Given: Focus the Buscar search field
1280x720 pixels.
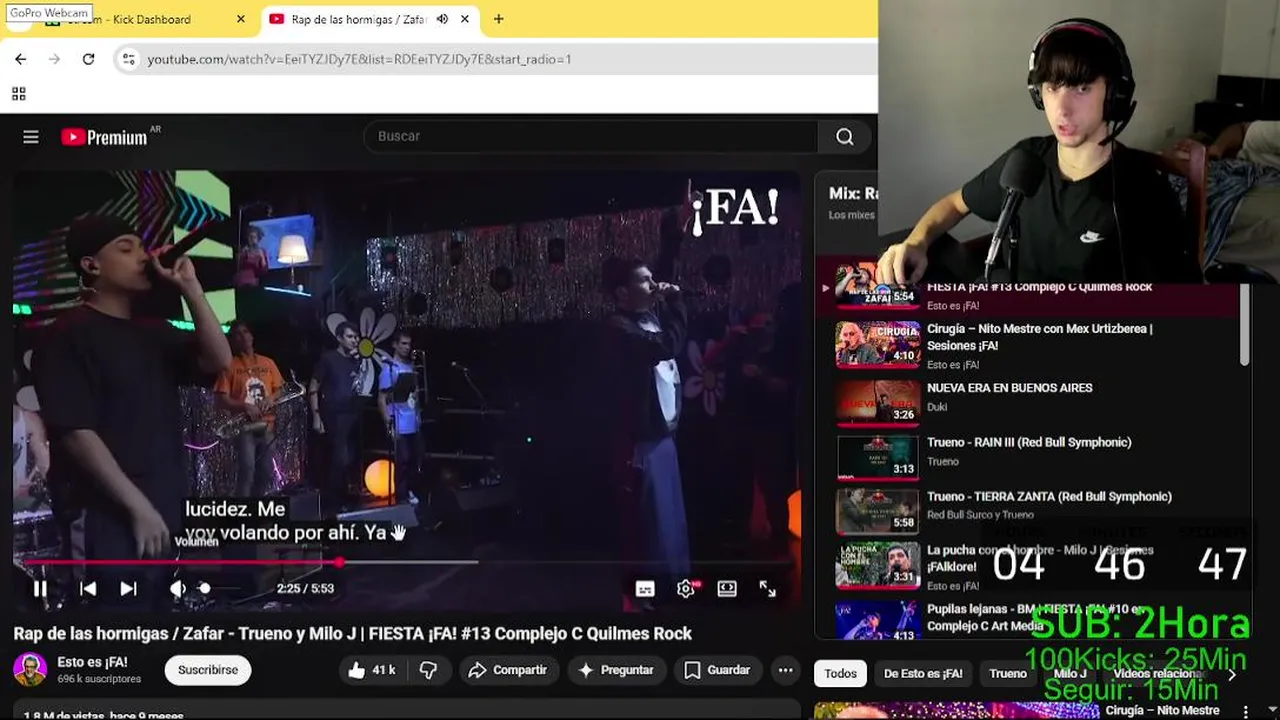Looking at the screenshot, I should tap(590, 136).
